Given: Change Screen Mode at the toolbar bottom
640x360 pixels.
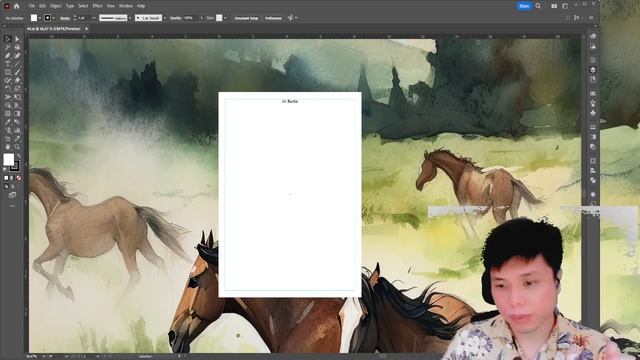Looking at the screenshot, I should click(x=12, y=195).
